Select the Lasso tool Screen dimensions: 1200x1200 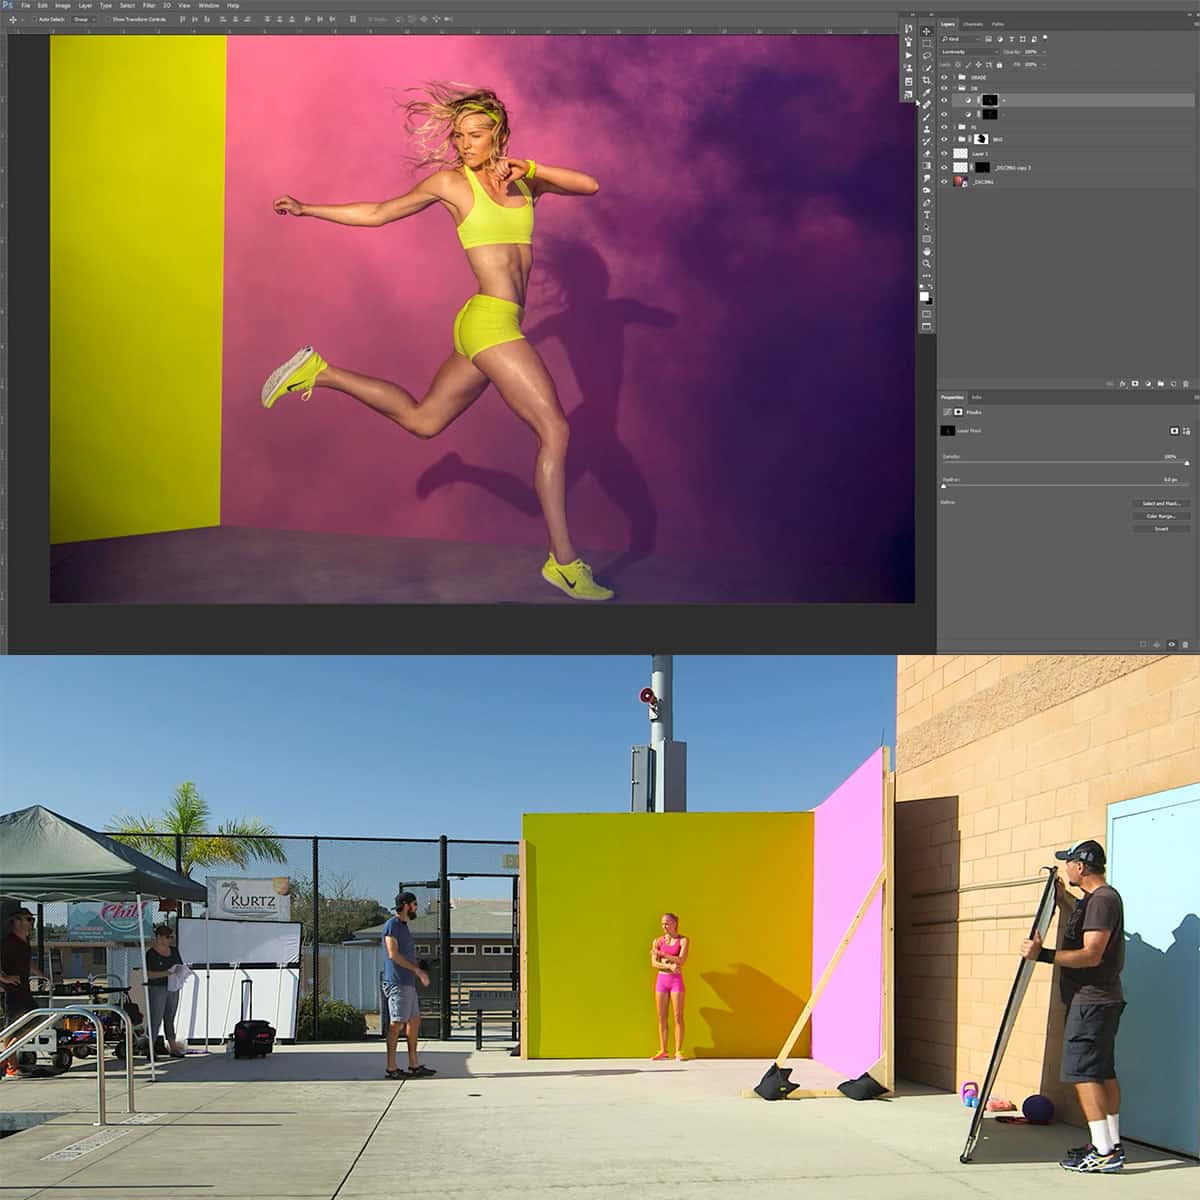click(x=926, y=56)
